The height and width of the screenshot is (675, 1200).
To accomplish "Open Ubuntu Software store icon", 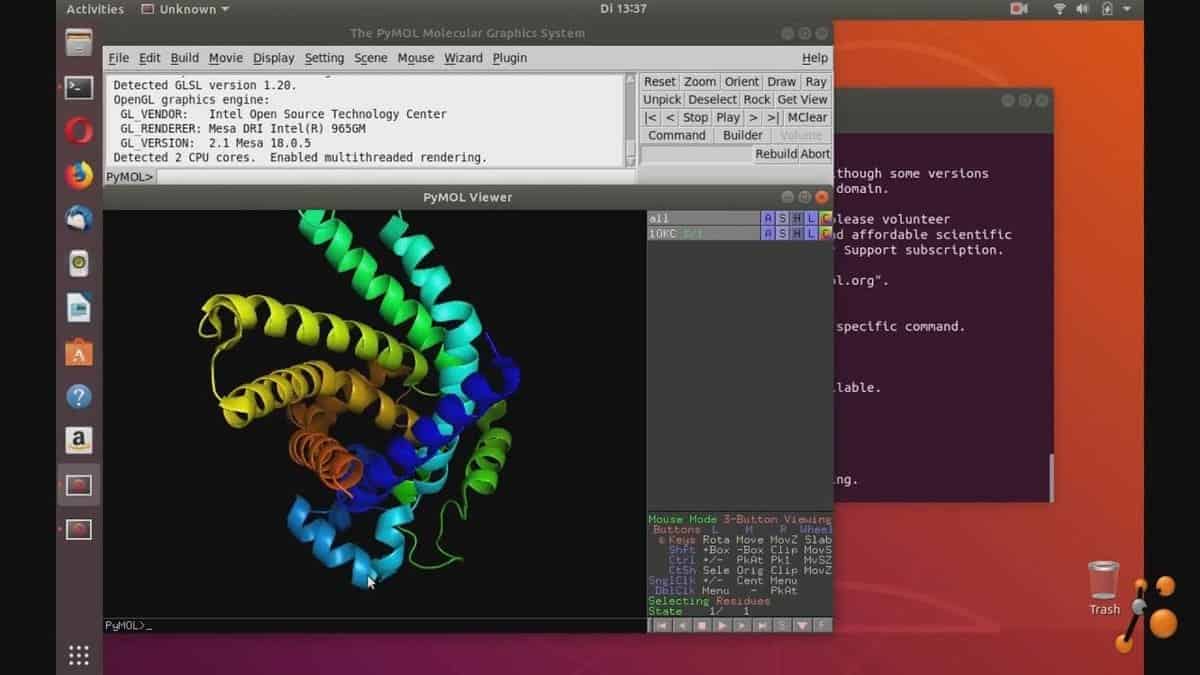I will 79,352.
